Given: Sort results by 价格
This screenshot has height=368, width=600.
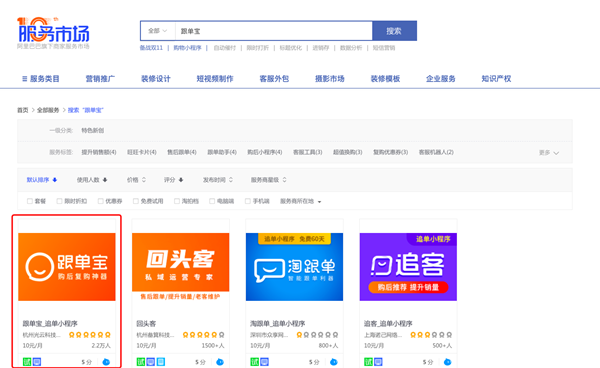Looking at the screenshot, I should point(136,180).
